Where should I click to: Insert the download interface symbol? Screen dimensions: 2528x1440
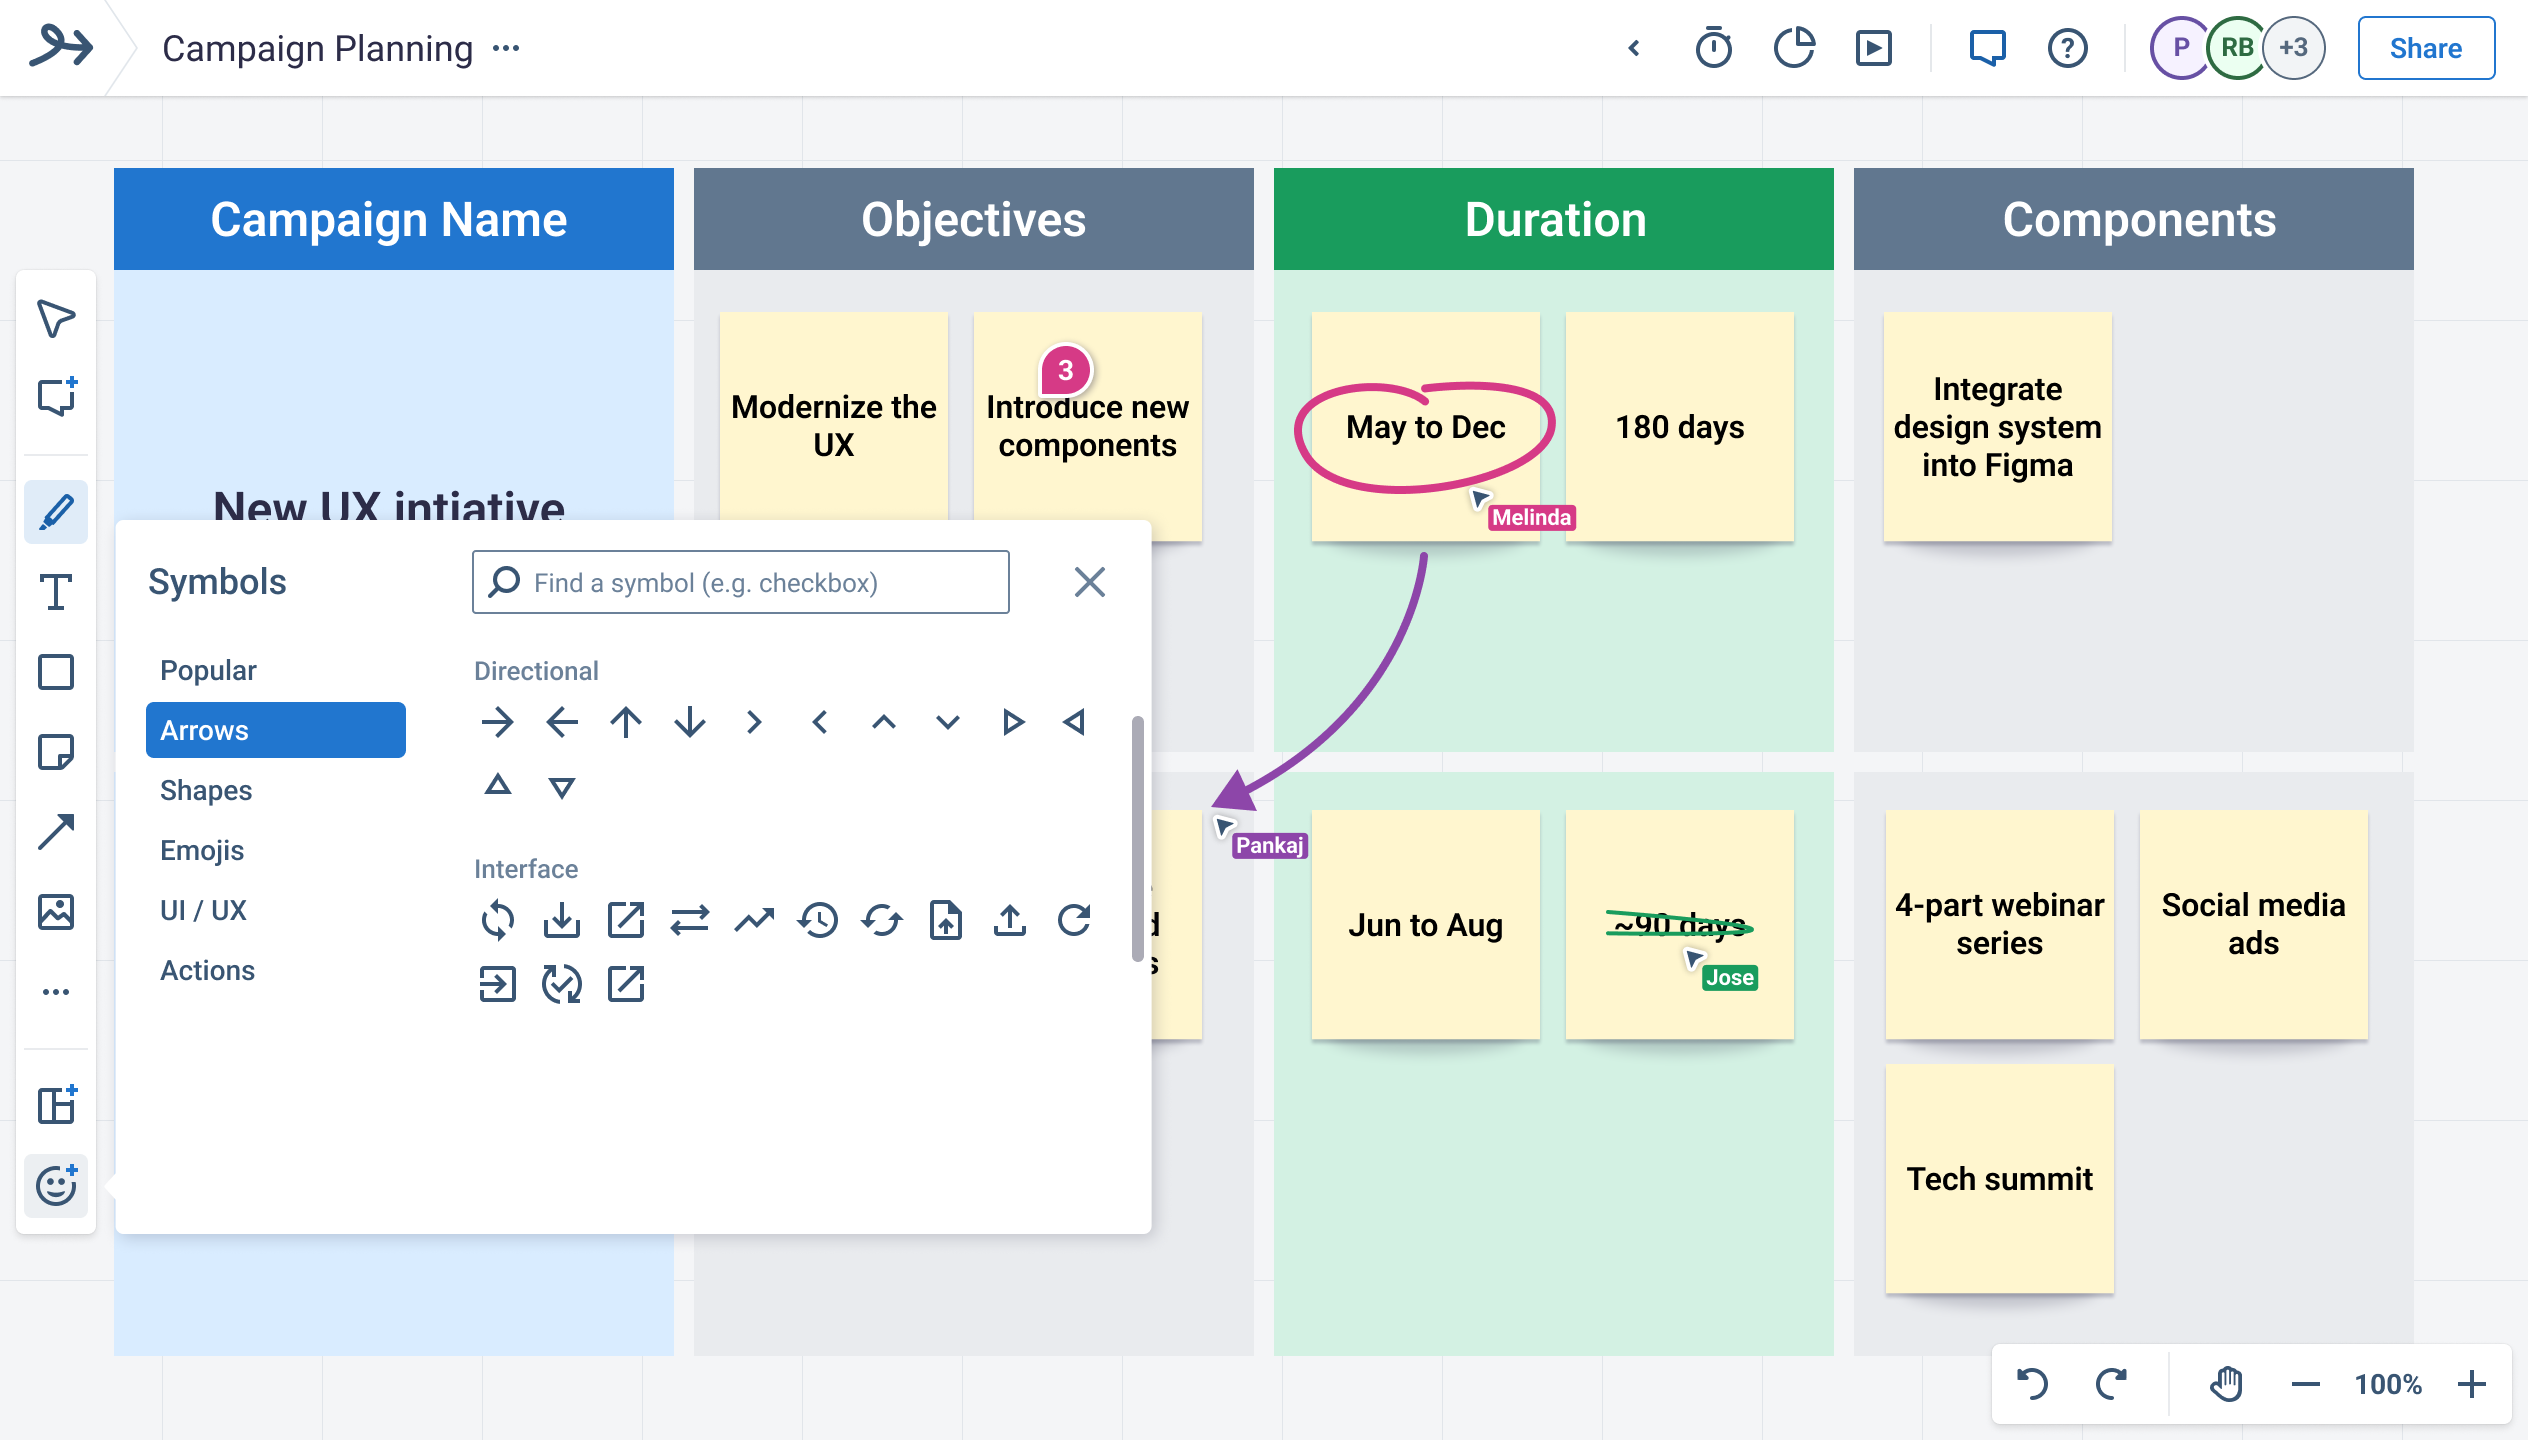[x=561, y=920]
